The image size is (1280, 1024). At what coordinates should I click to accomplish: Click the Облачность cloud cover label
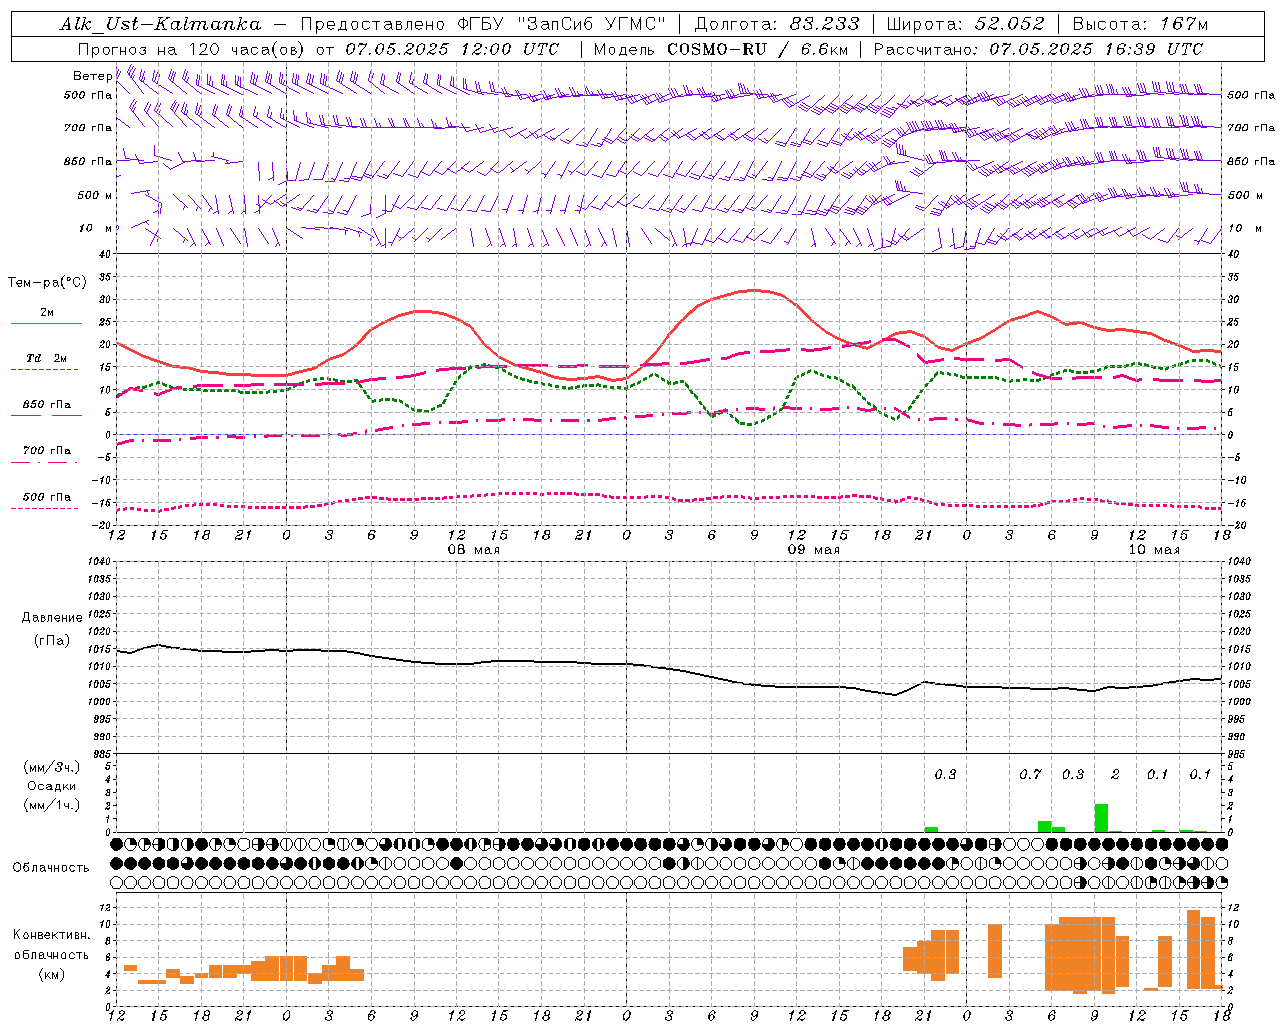[x=51, y=868]
